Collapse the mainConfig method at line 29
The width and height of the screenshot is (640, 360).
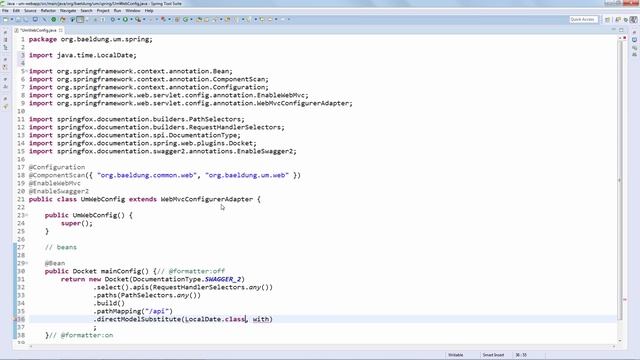click(x=26, y=263)
